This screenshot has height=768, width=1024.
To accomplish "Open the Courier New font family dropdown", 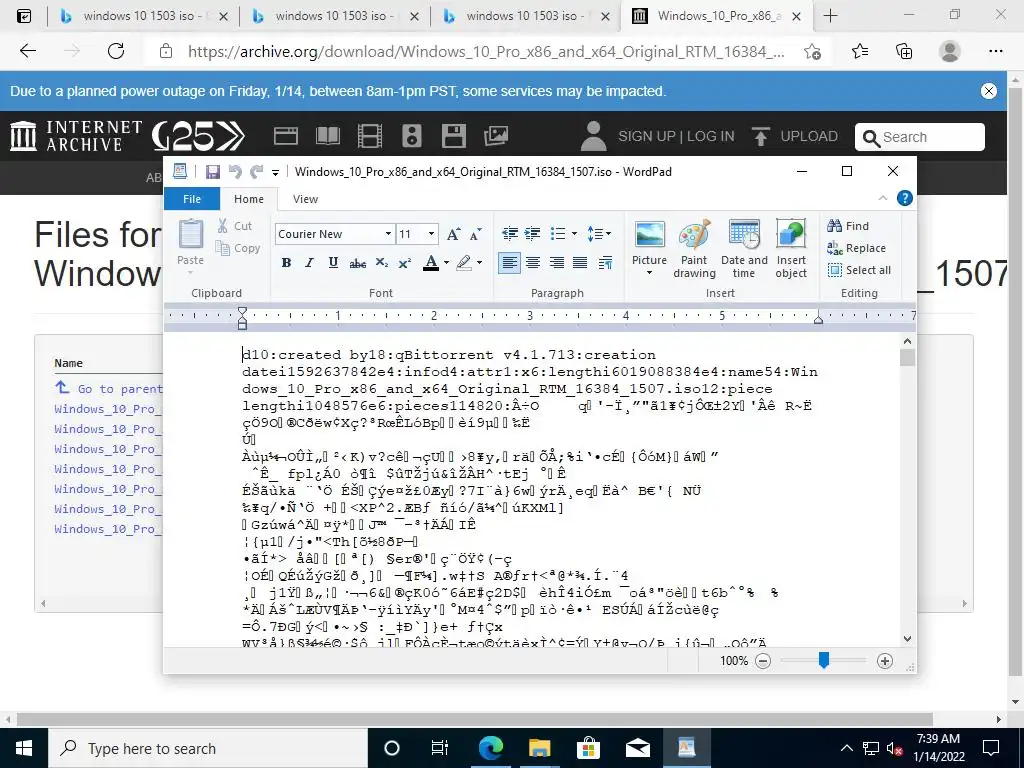I will coord(388,234).
